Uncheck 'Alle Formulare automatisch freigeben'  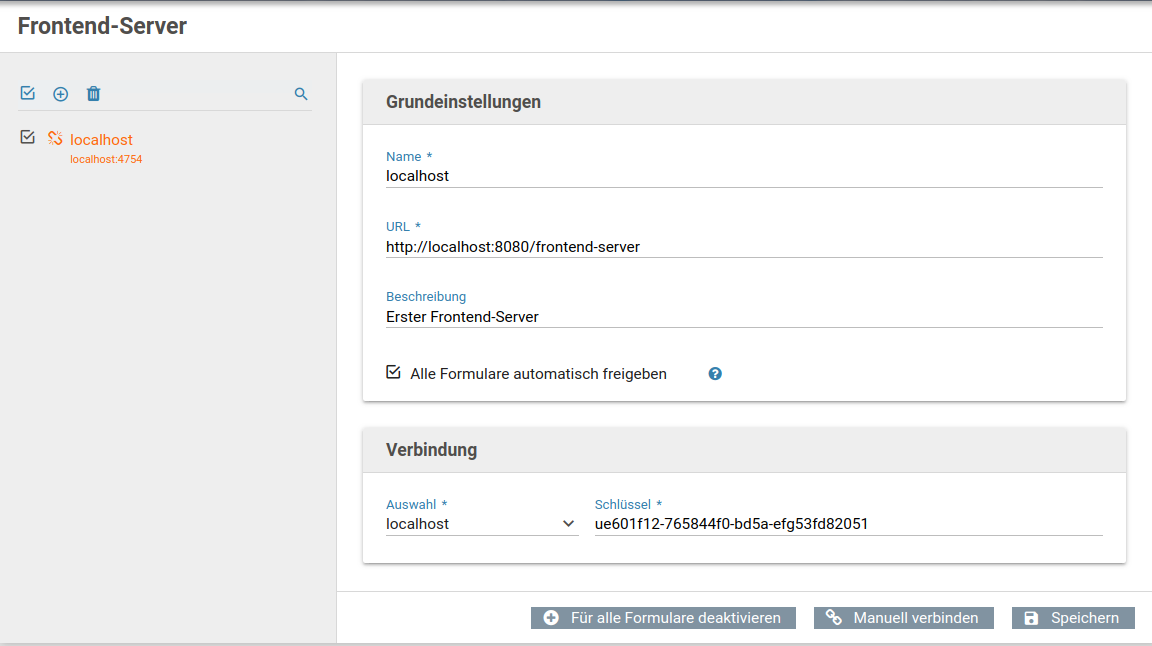[394, 373]
